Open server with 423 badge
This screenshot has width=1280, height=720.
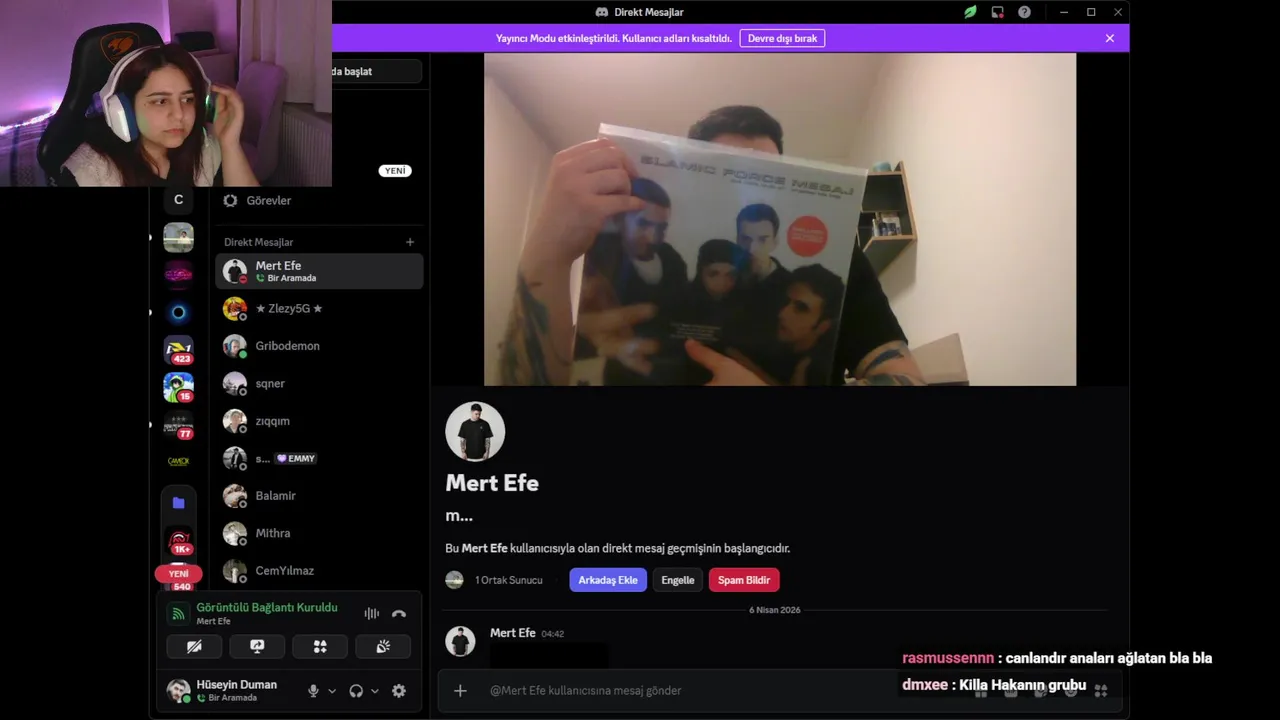(x=179, y=349)
